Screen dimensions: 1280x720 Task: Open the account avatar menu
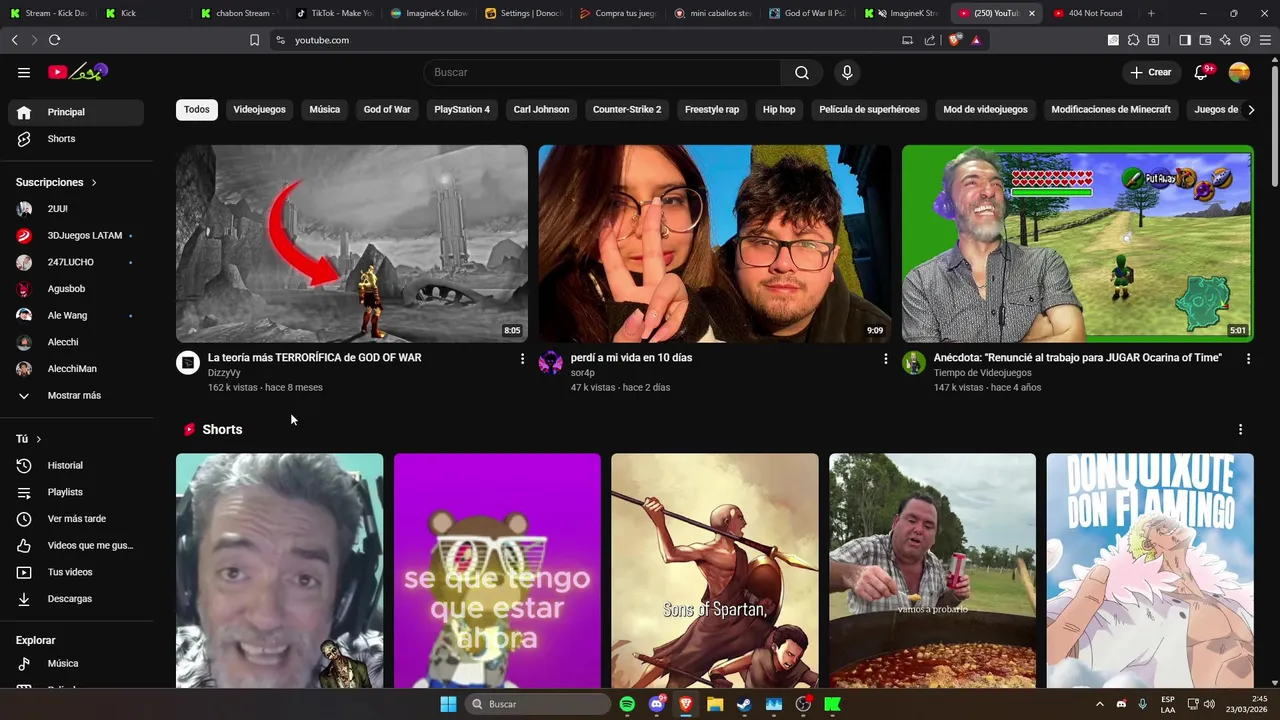click(1239, 72)
